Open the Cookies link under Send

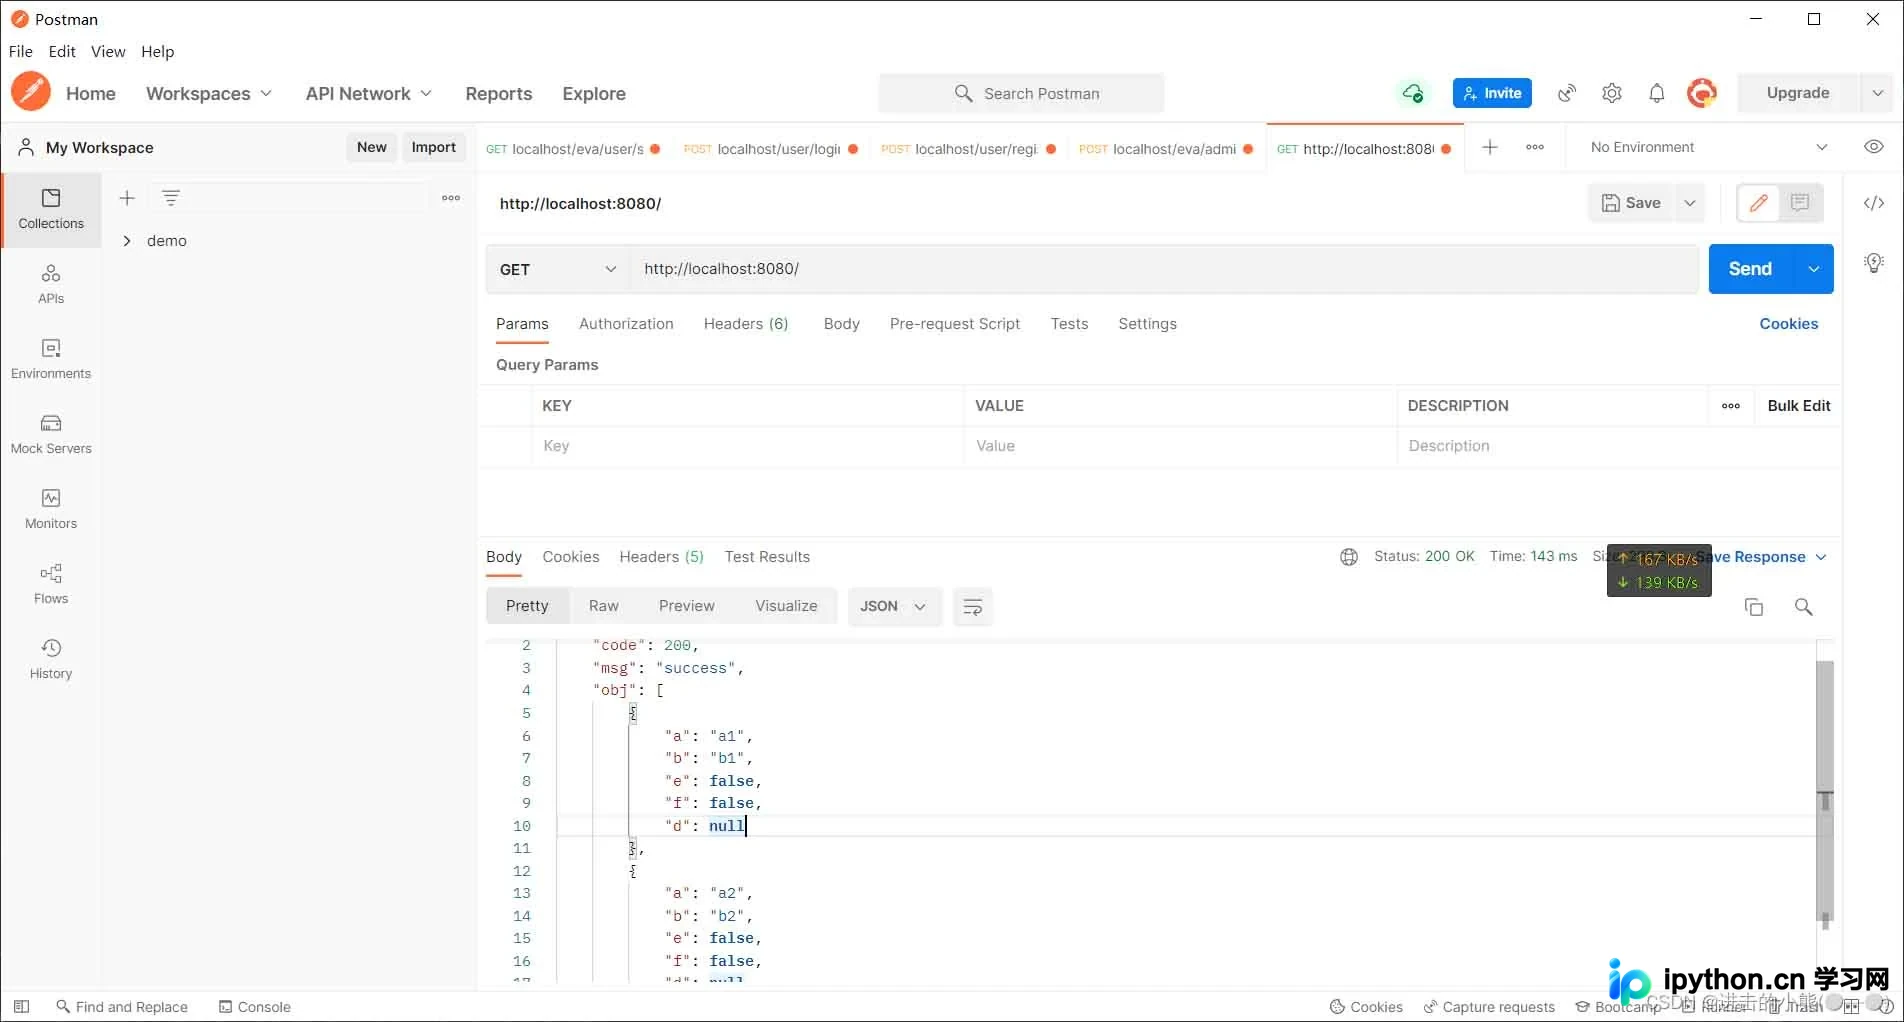1789,324
